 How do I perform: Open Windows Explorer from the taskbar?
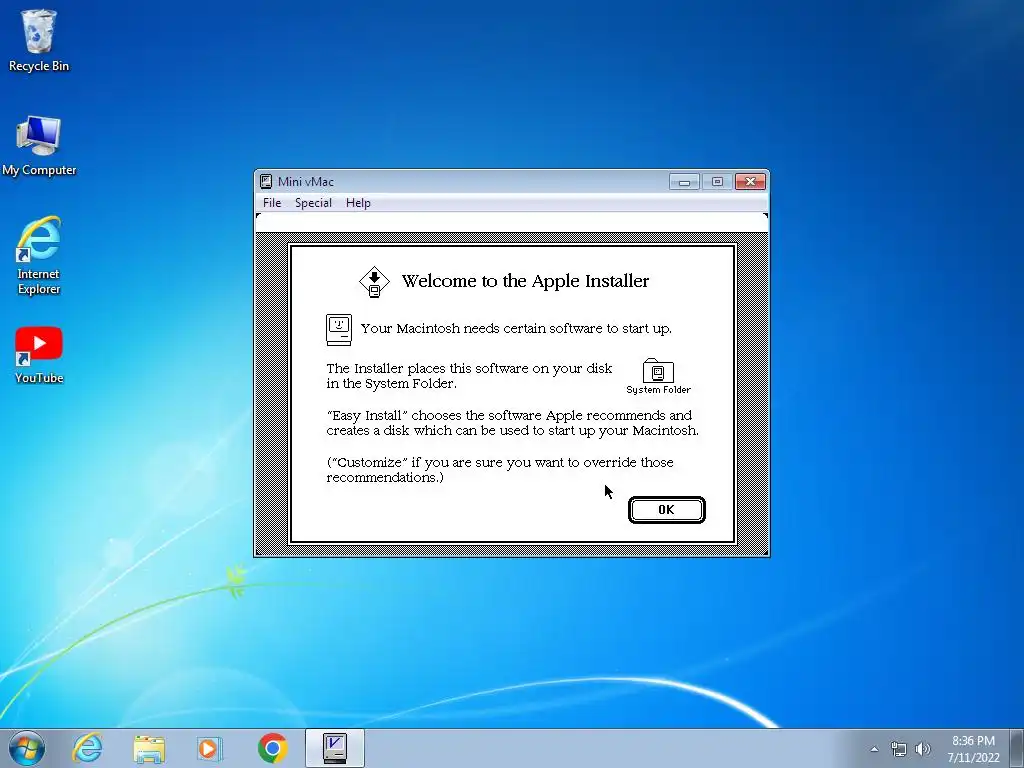pyautogui.click(x=149, y=748)
